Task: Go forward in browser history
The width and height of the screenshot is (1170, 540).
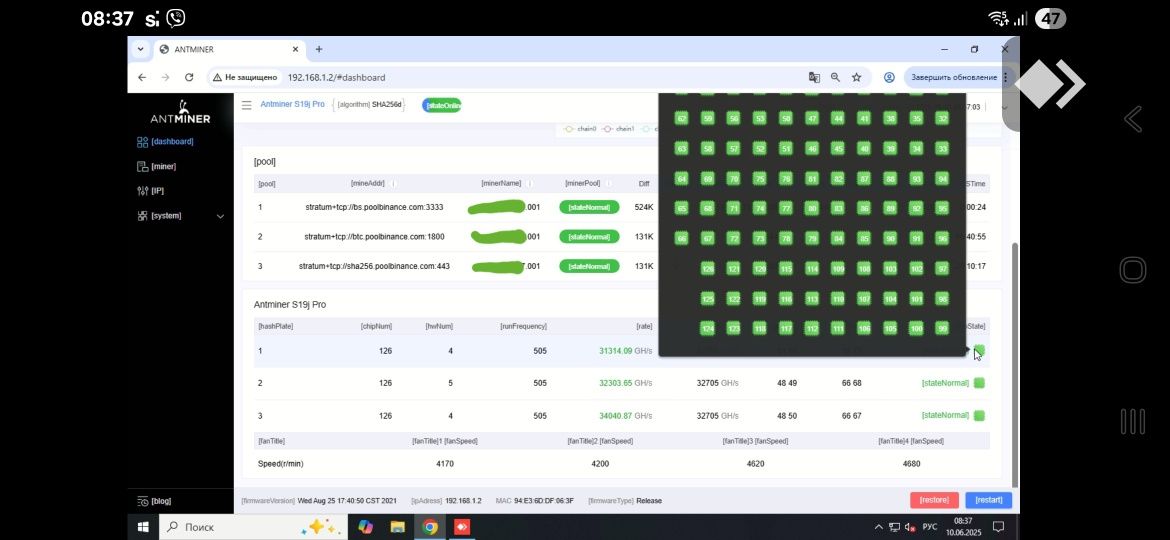Action: 166,77
